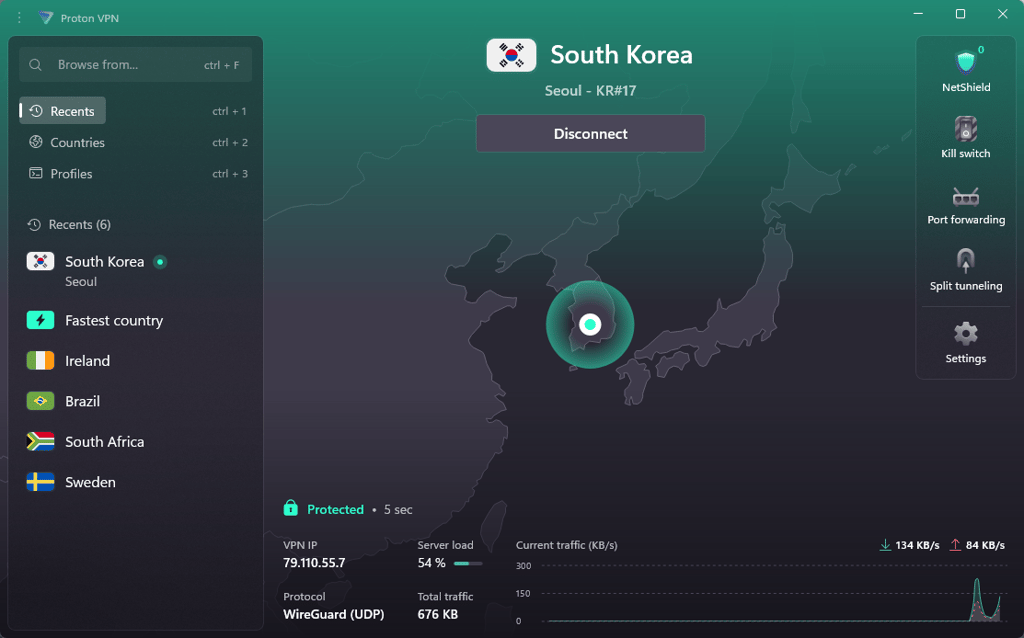The width and height of the screenshot is (1024, 638).
Task: Open the Split tunneling icon
Action: [965, 261]
